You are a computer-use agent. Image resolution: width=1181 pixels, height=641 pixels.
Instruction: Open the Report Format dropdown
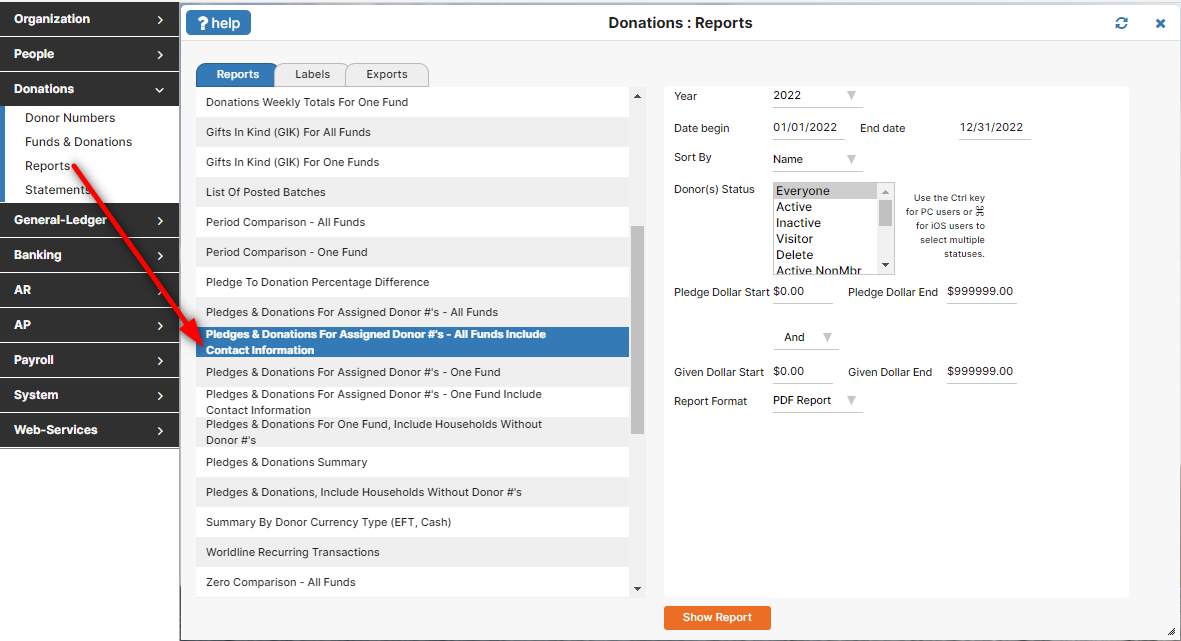coord(816,401)
